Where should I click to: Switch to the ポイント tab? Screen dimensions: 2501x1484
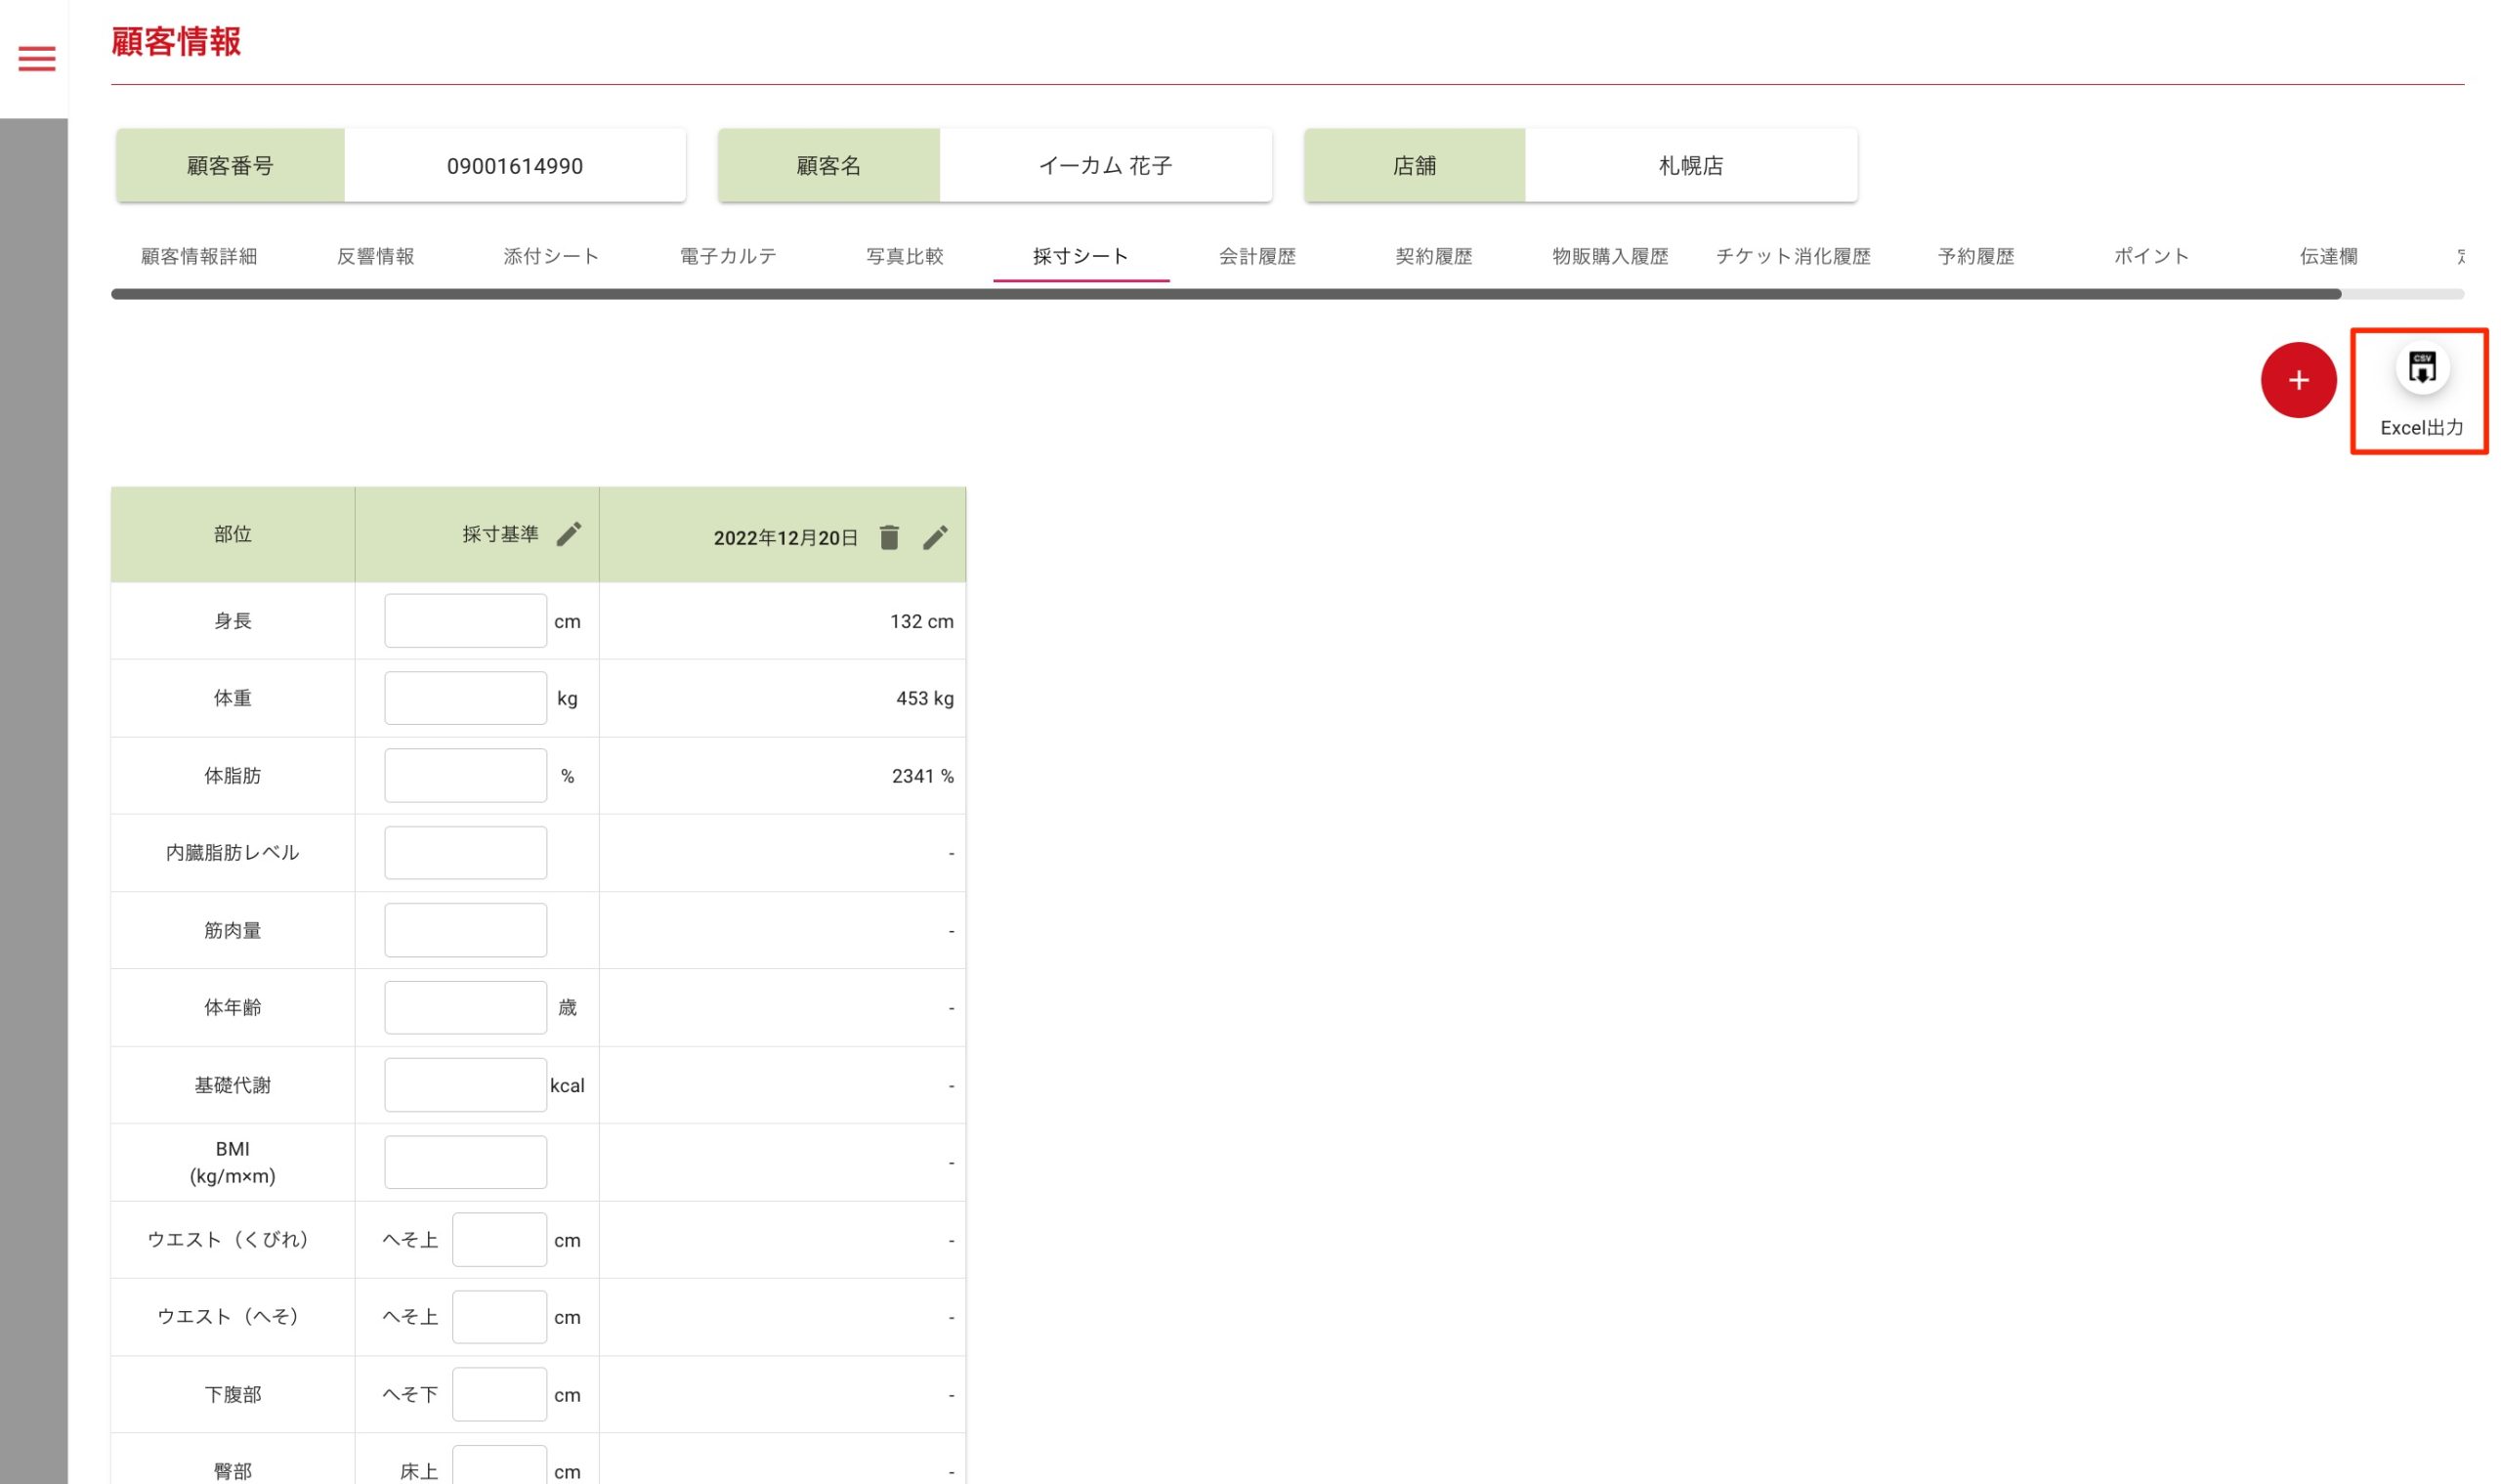(x=2150, y=256)
